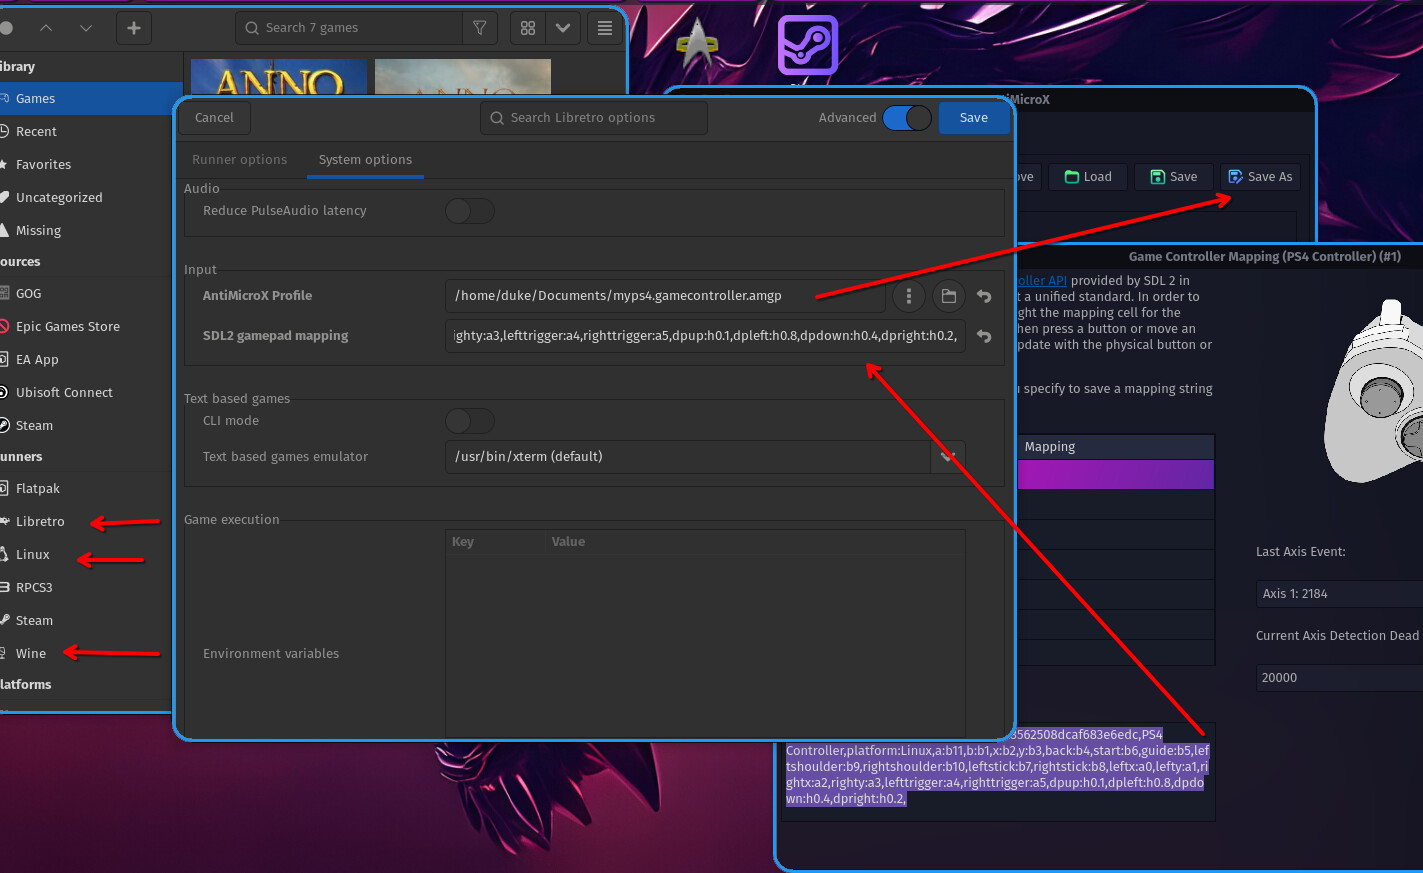This screenshot has width=1423, height=873.
Task: Select the System options tab
Action: click(x=365, y=160)
